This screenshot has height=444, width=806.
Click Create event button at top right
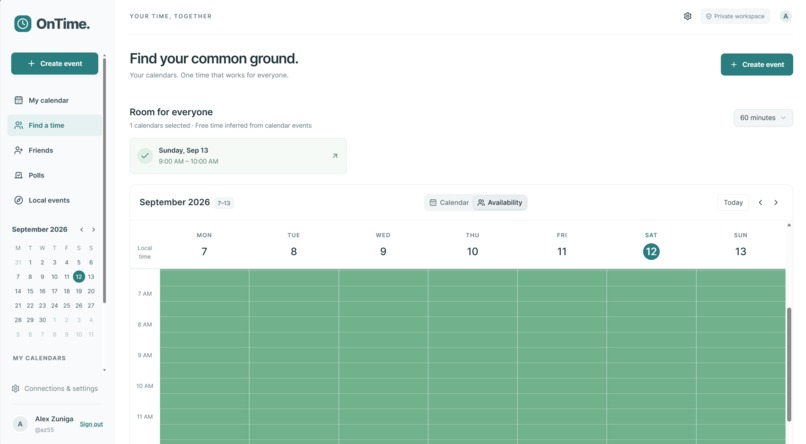coord(757,65)
